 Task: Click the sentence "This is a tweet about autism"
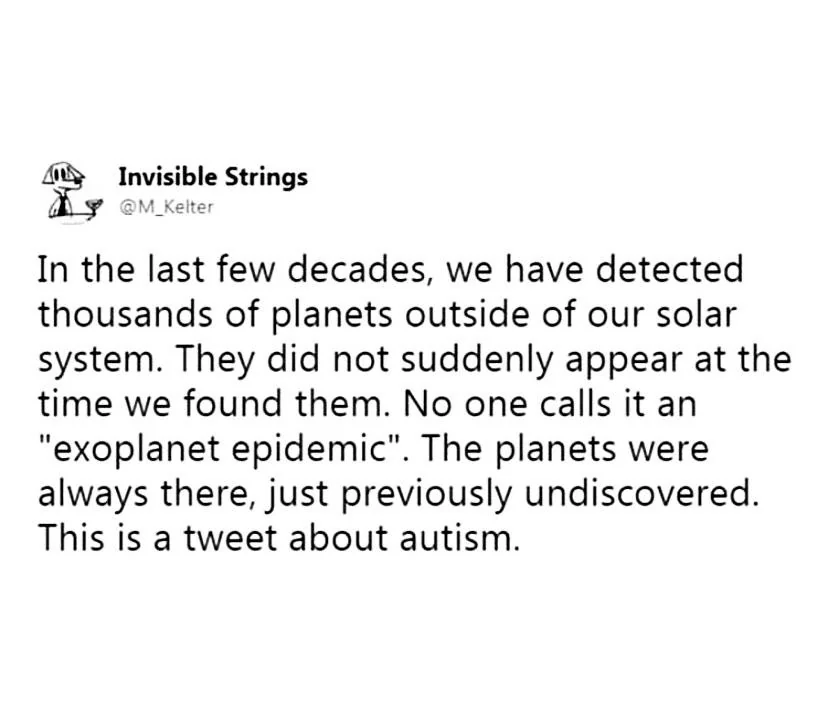coord(280,539)
